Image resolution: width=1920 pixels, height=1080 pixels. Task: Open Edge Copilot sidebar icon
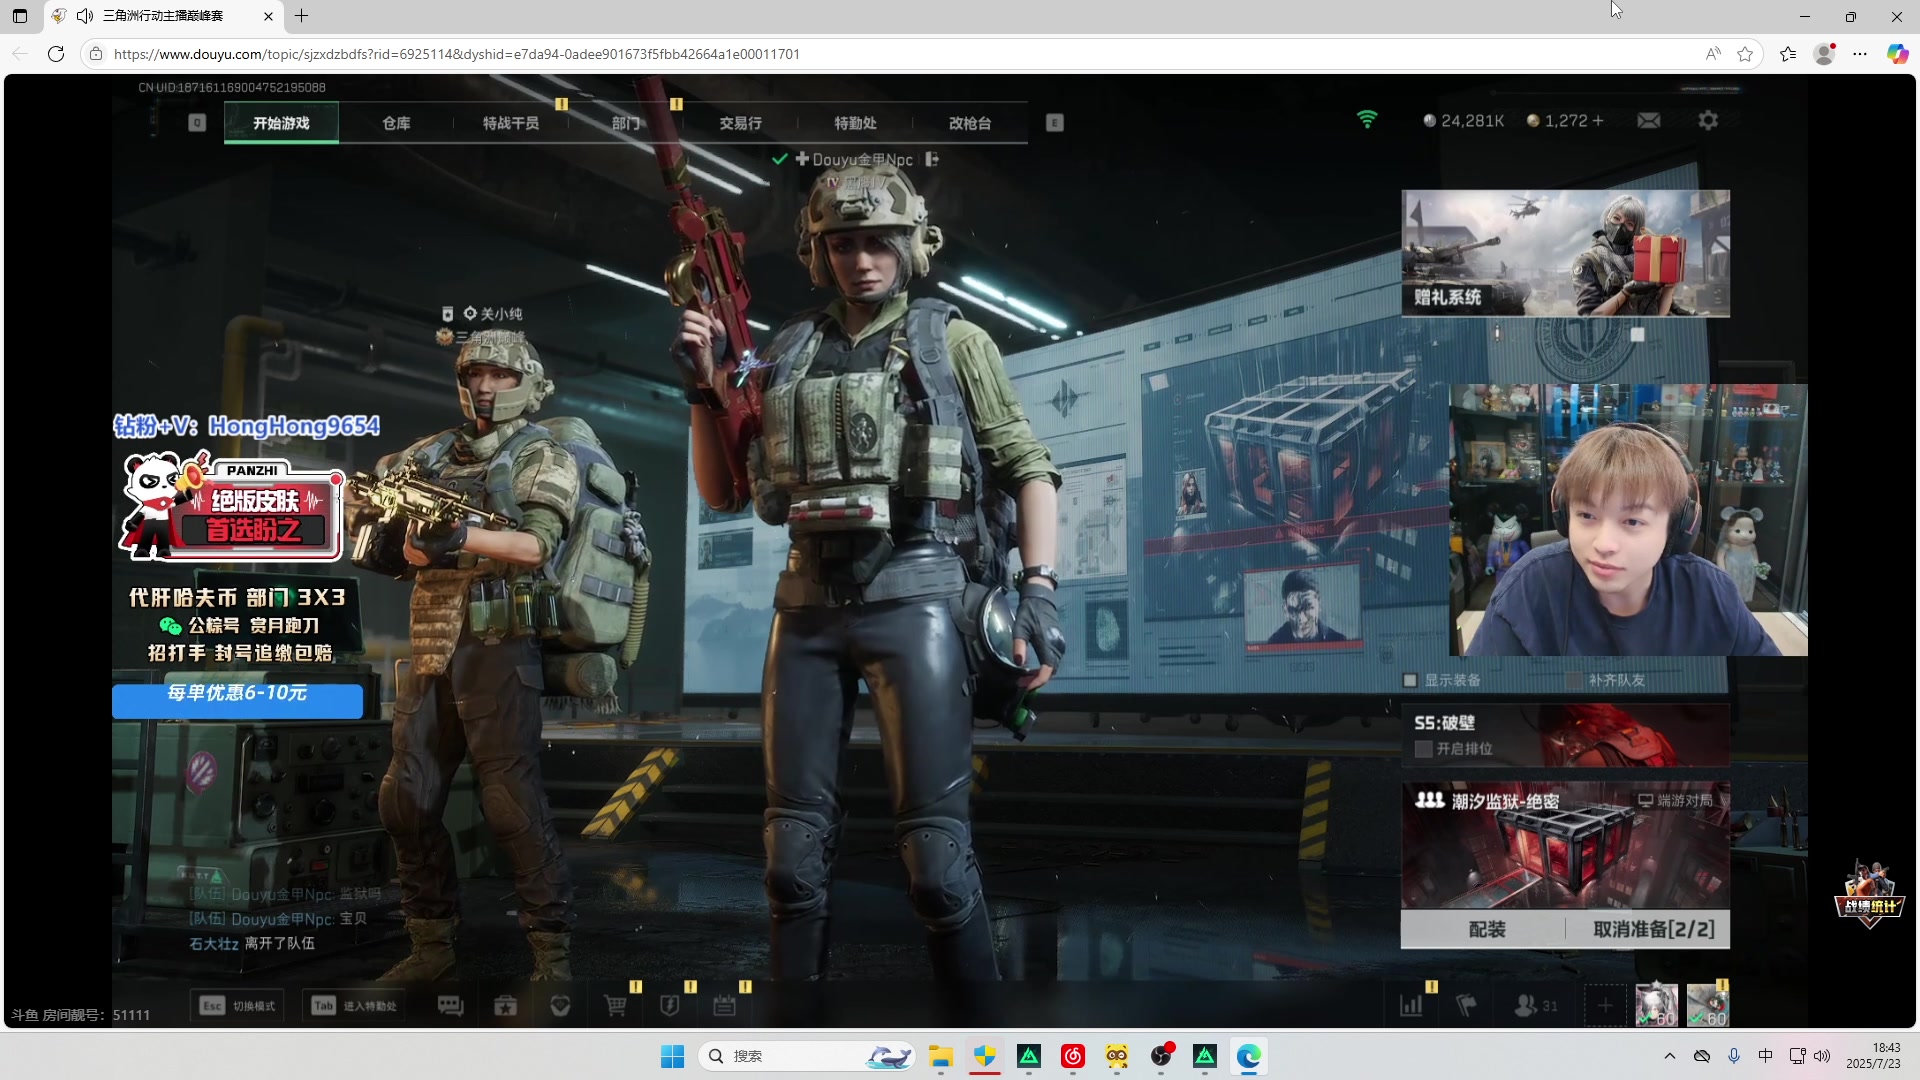click(x=1897, y=54)
